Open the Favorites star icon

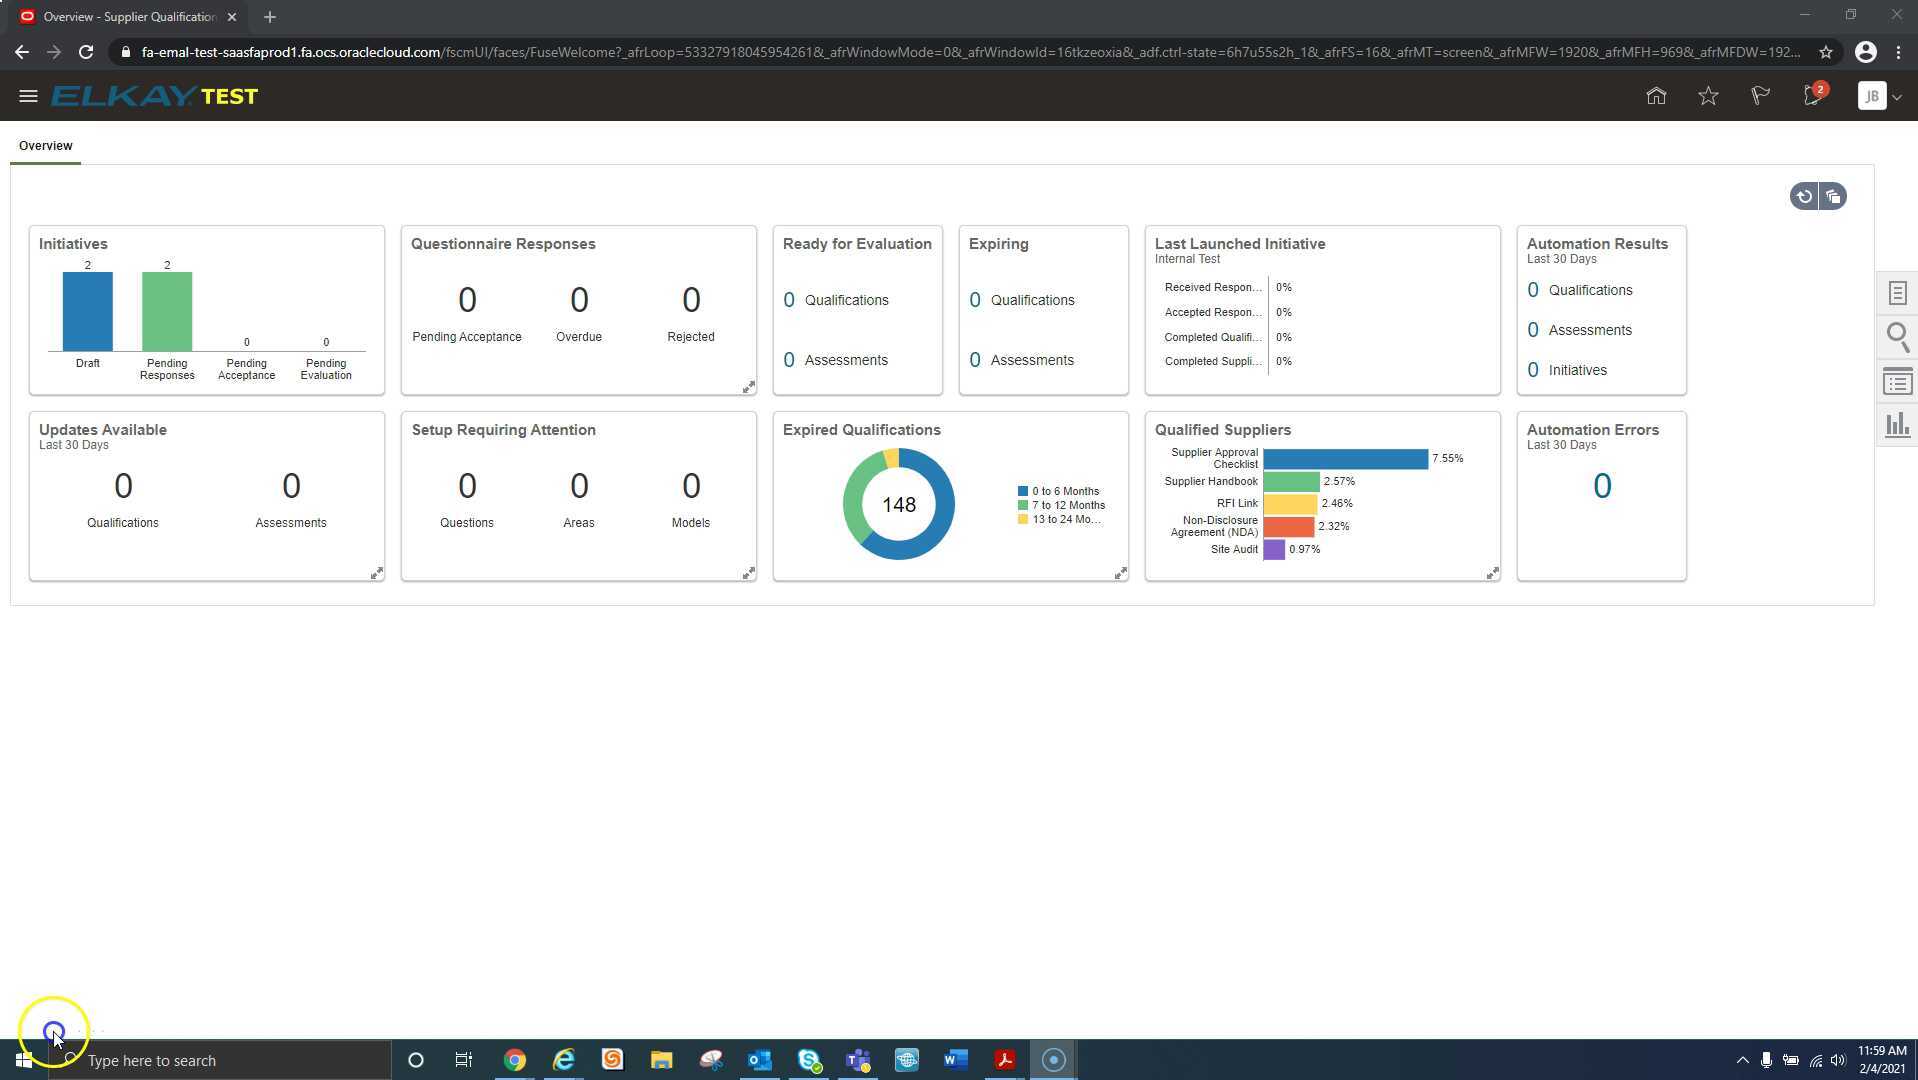tap(1708, 96)
